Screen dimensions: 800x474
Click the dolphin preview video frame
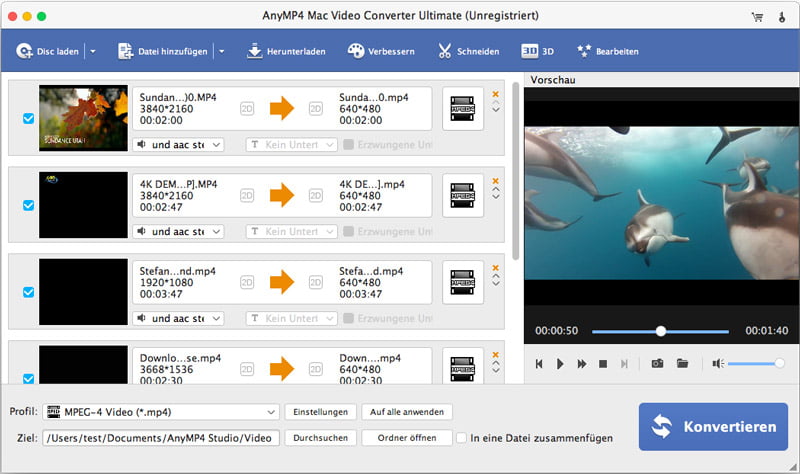point(662,203)
